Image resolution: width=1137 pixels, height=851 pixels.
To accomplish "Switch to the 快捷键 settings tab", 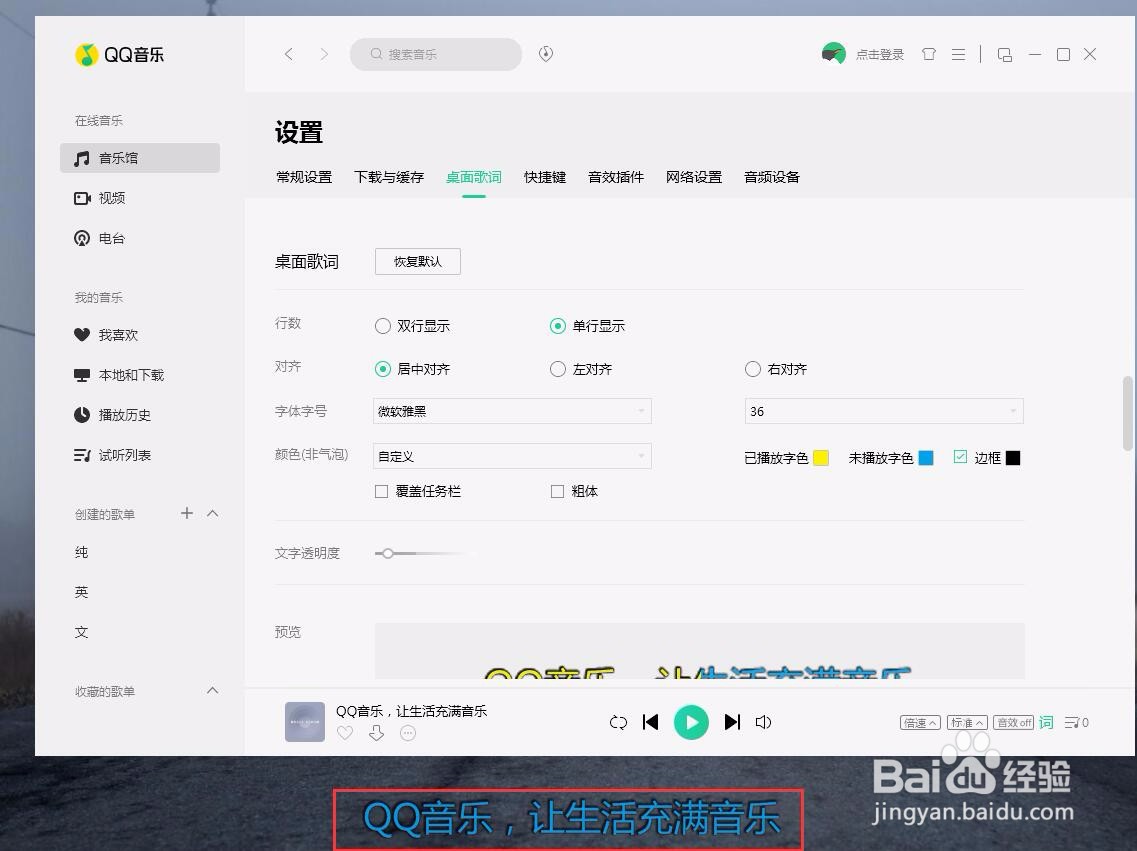I will (x=543, y=176).
